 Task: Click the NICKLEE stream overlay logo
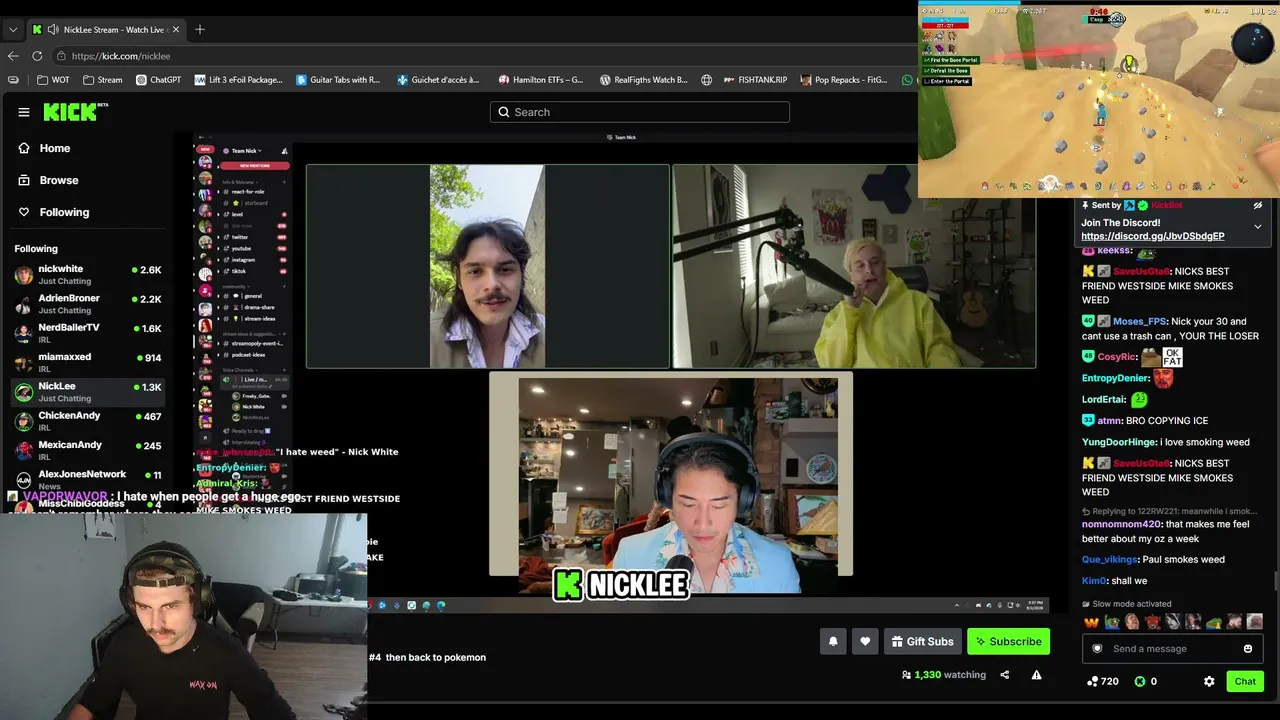(x=621, y=585)
